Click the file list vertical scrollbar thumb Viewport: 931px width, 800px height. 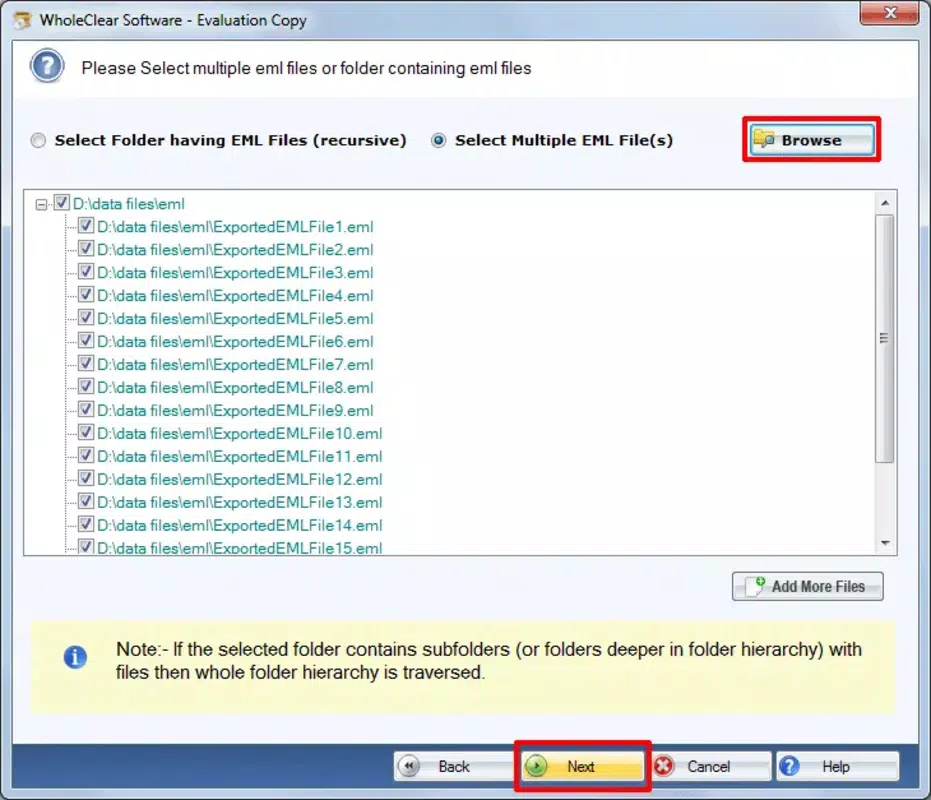click(885, 338)
